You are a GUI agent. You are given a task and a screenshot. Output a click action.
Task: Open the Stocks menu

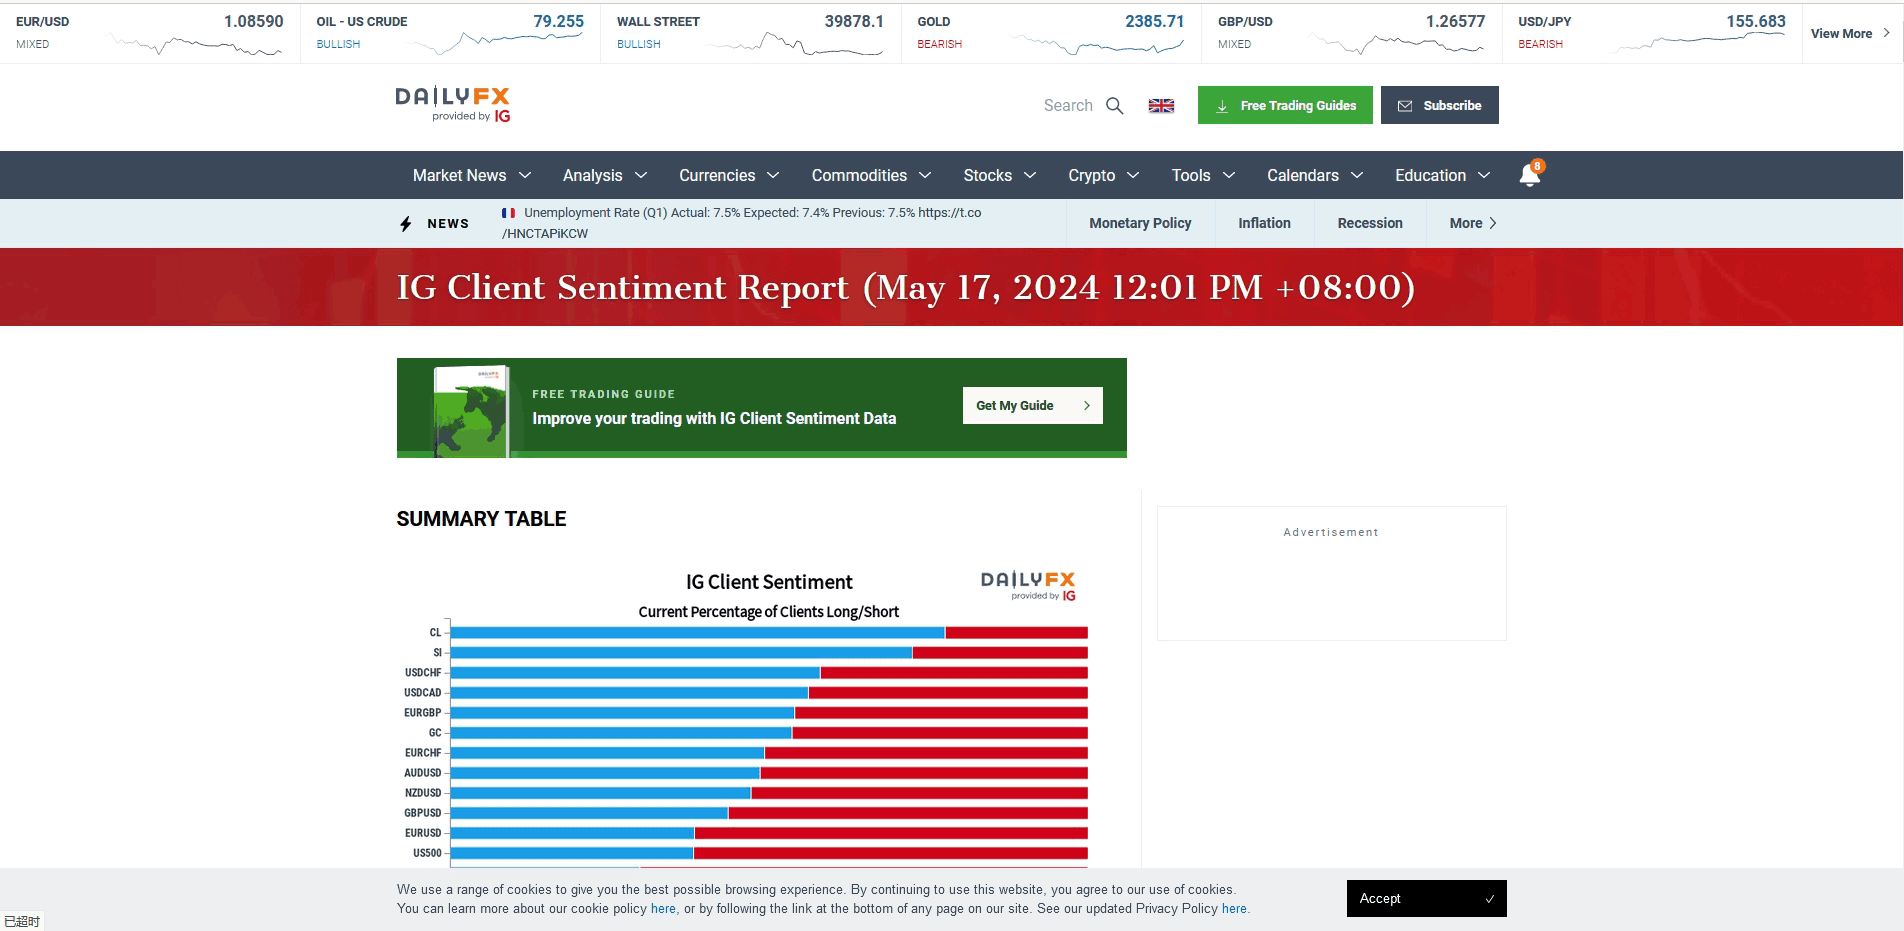point(988,175)
